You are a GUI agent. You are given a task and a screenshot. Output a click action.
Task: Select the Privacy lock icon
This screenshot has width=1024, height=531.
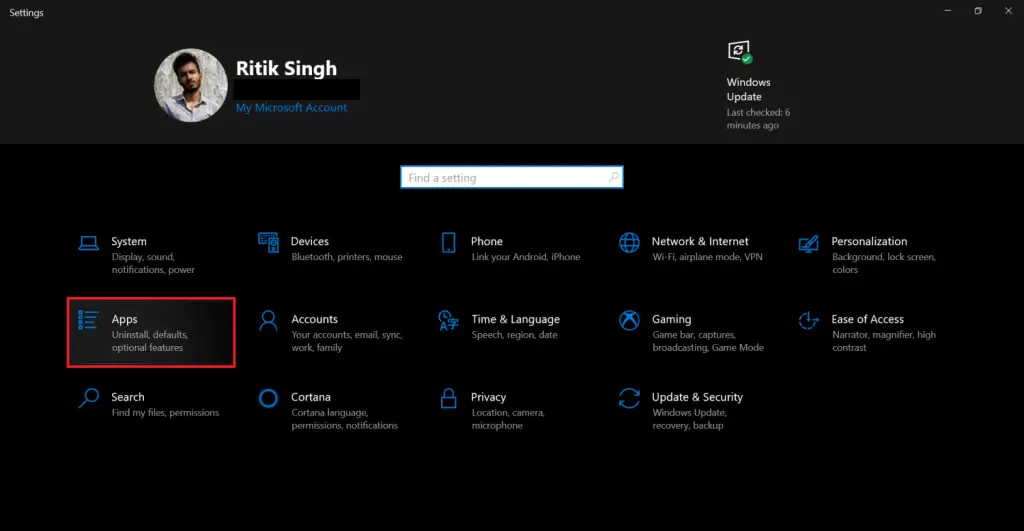(x=449, y=398)
